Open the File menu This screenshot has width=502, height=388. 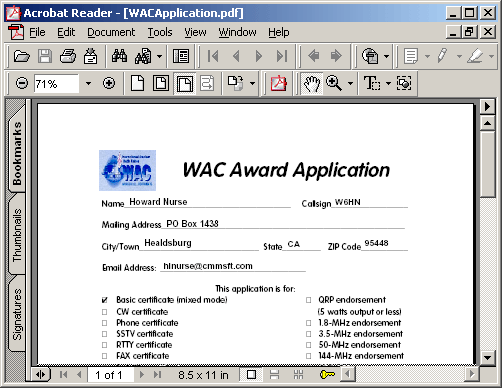click(x=37, y=32)
